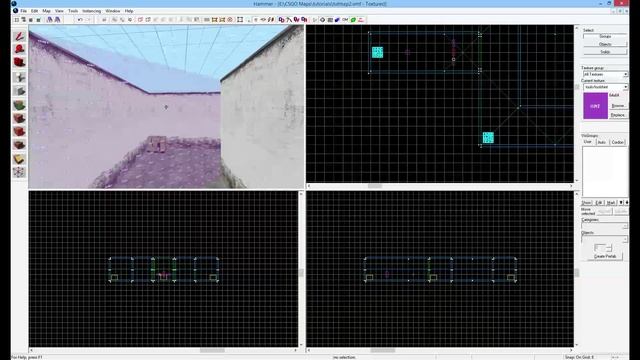640x360 pixels.
Task: Click the Browse texture button
Action: (x=618, y=106)
